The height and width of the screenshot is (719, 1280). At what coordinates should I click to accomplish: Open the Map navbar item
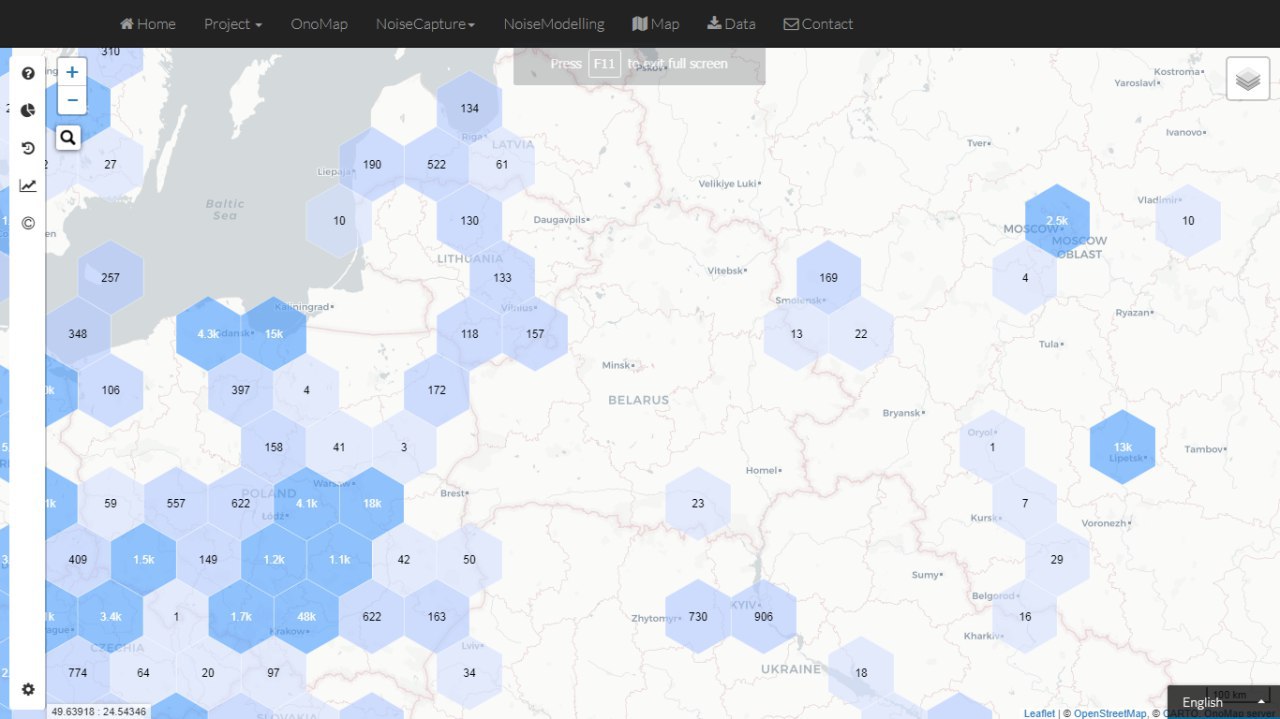tap(656, 24)
